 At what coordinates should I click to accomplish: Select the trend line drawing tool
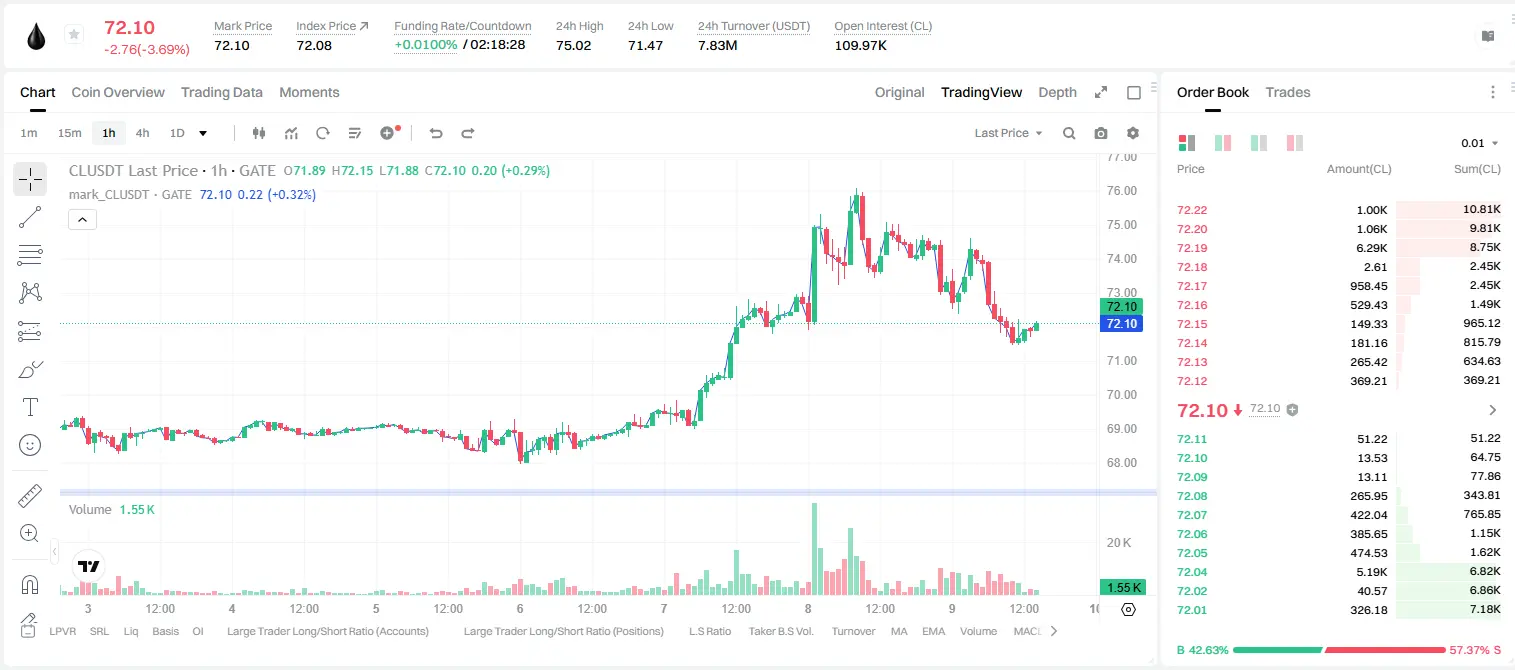pyautogui.click(x=30, y=217)
